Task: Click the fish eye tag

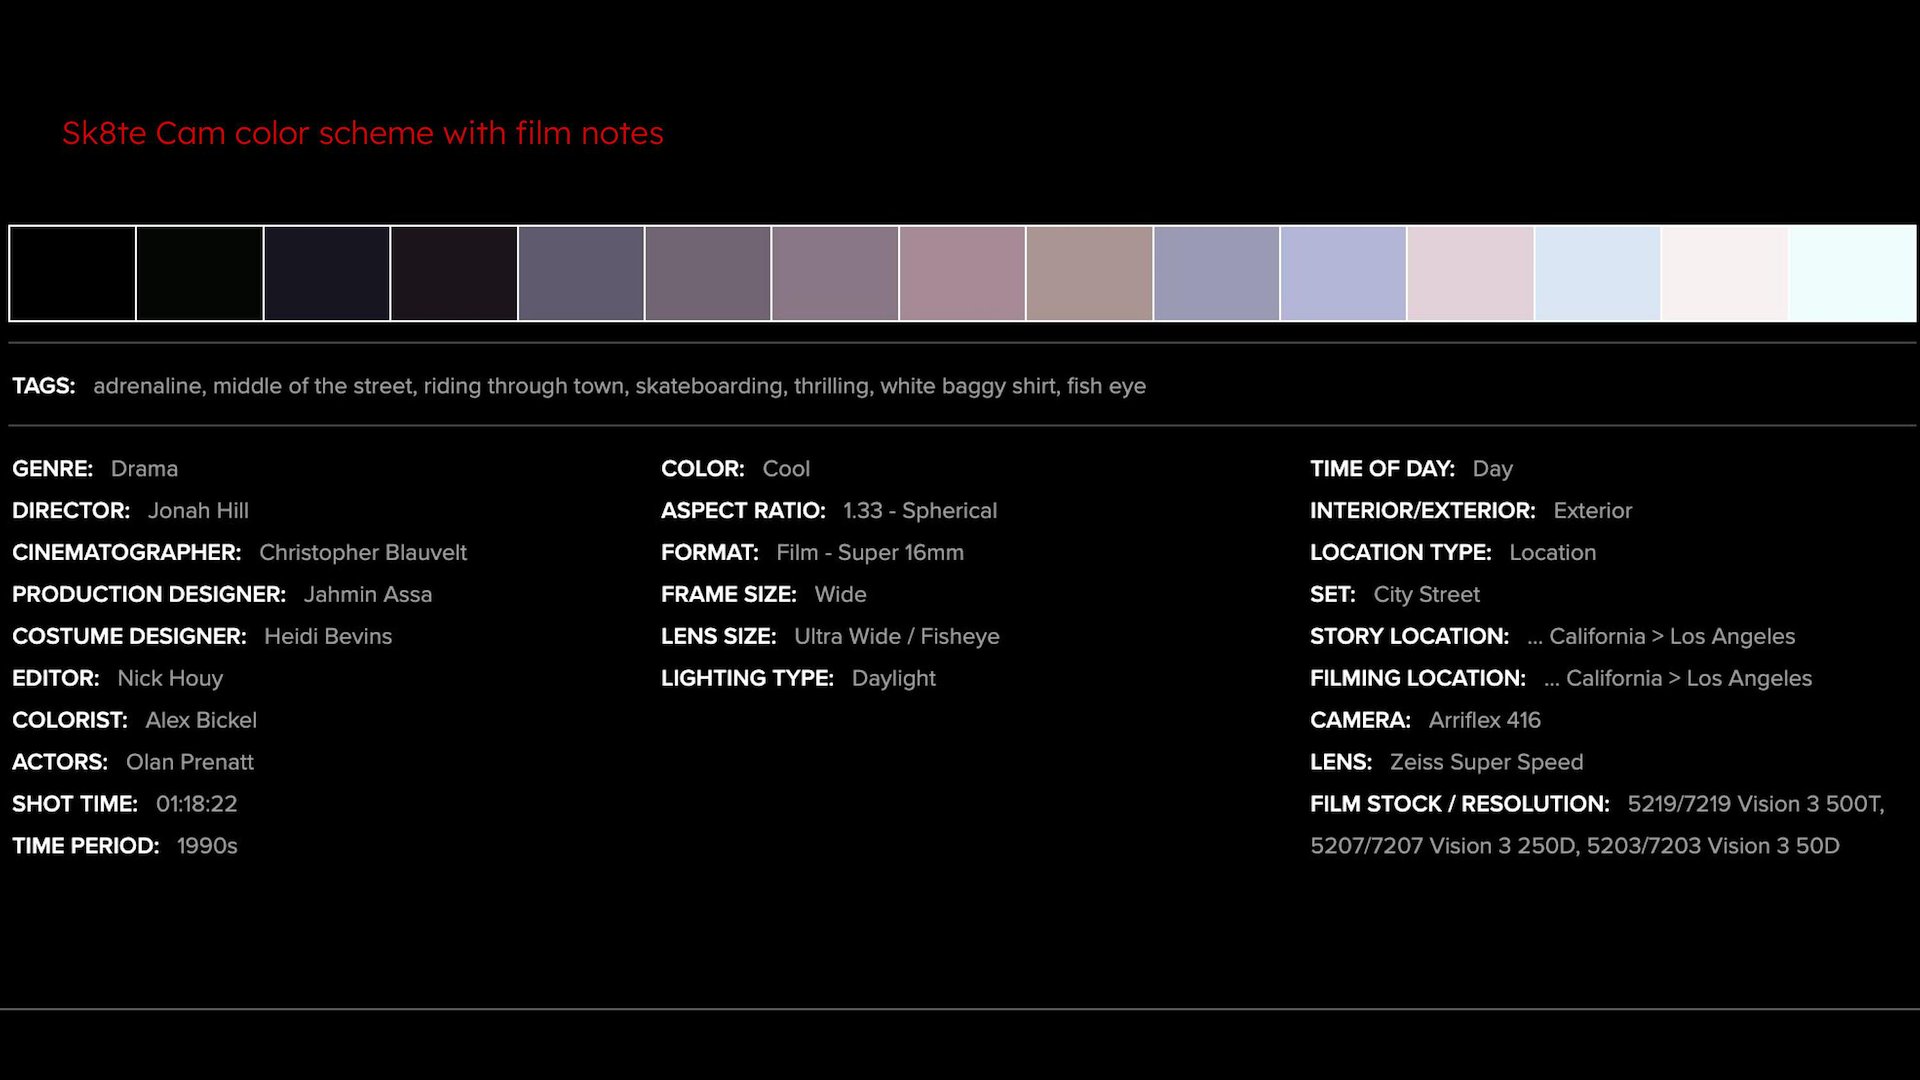Action: tap(1106, 386)
